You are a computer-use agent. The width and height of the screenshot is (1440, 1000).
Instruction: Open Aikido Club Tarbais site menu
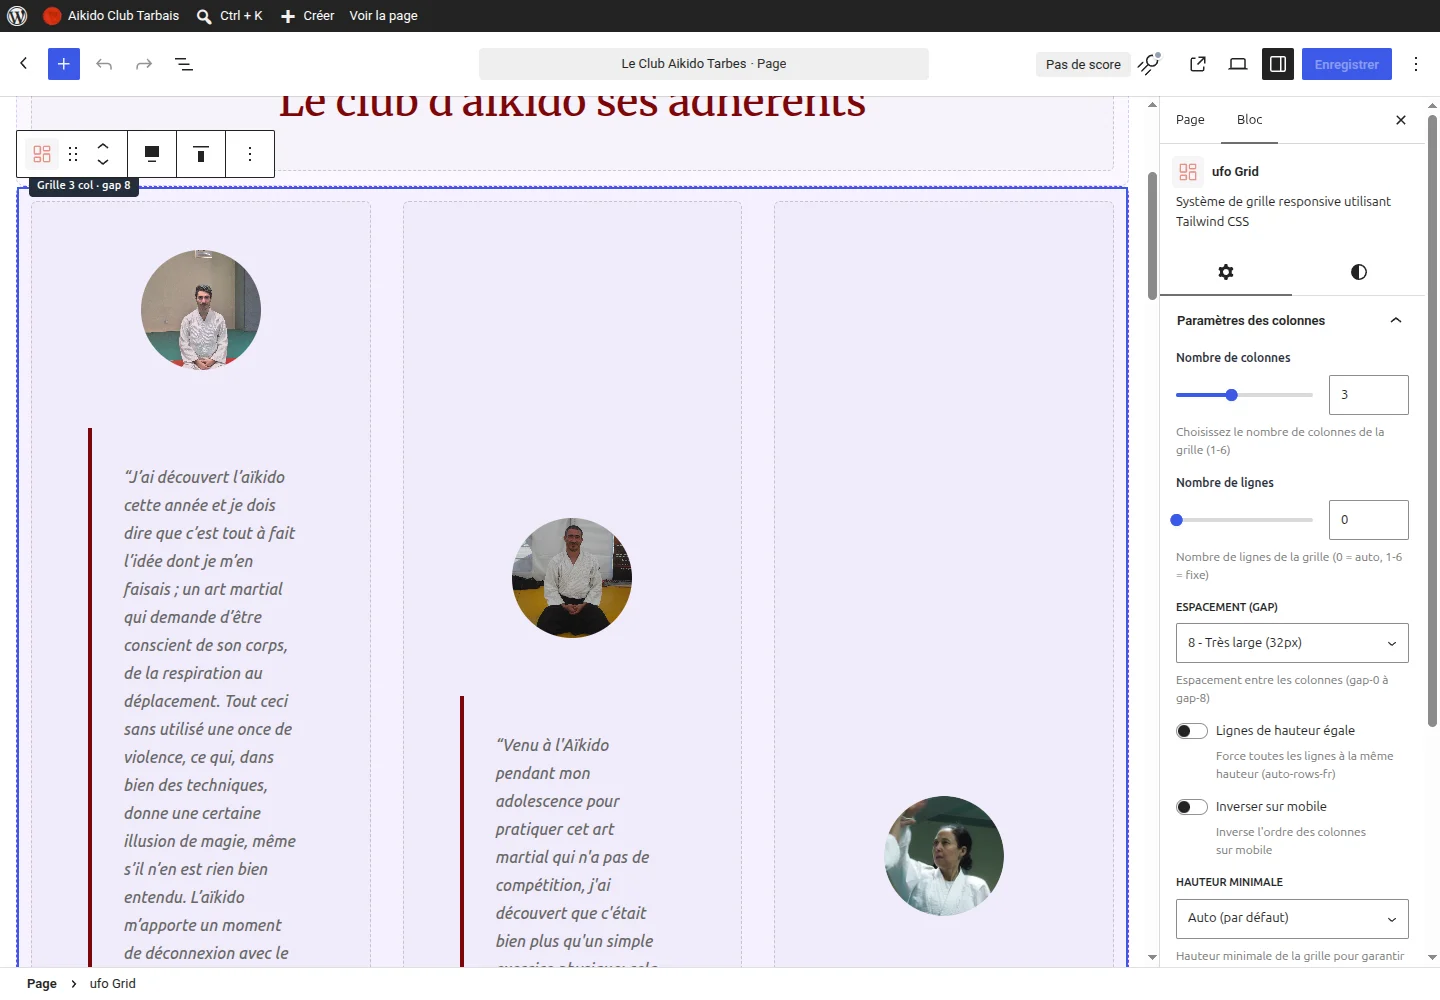[x=112, y=16]
